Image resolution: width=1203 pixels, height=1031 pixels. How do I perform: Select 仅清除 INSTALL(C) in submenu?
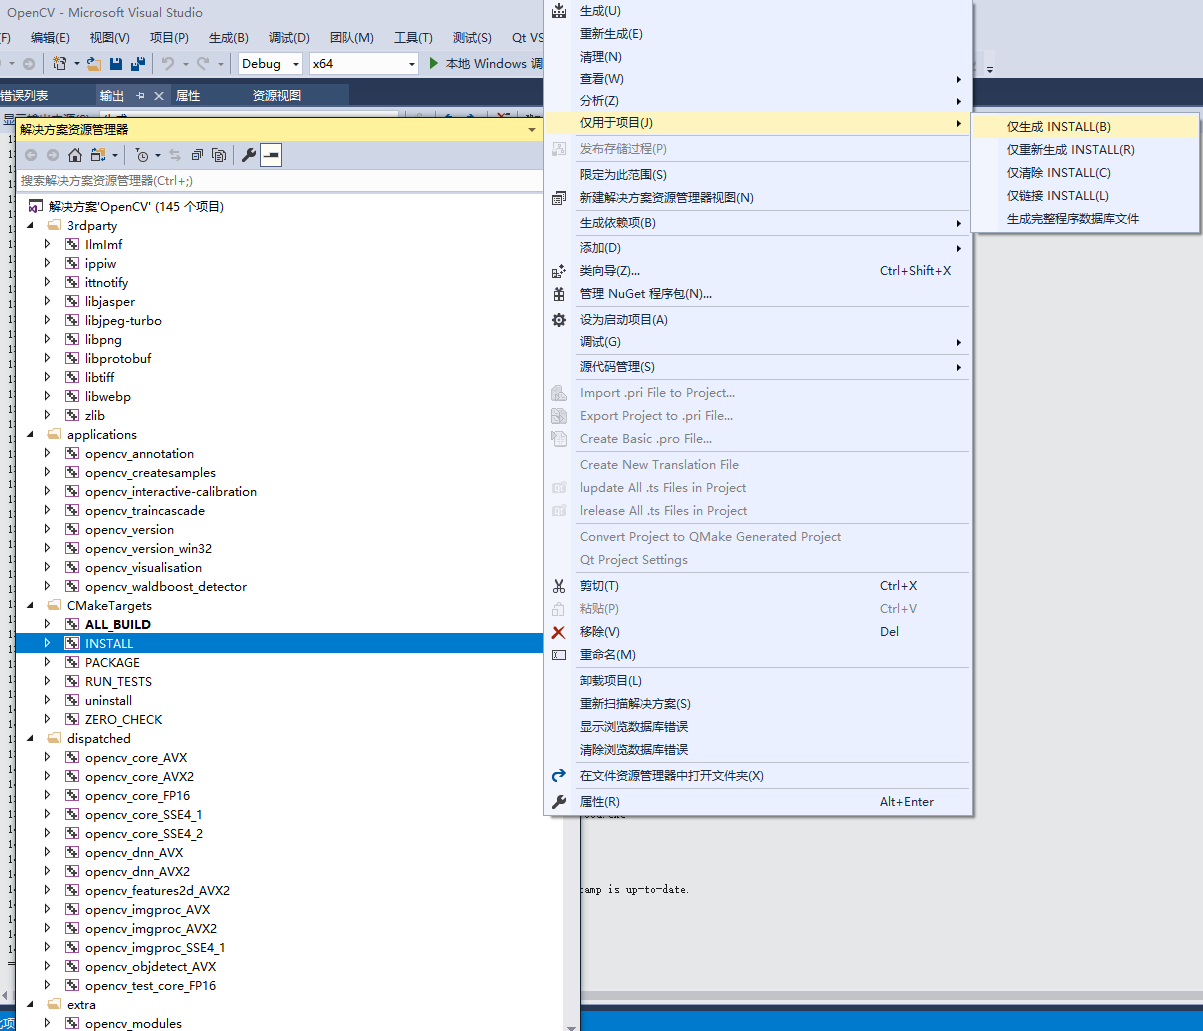[x=1084, y=173]
